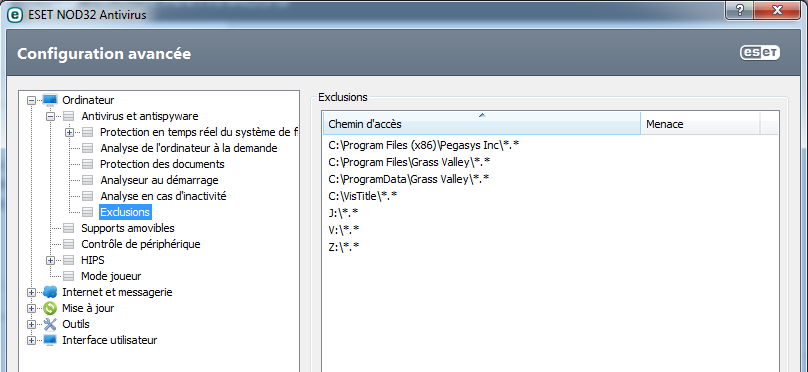Click icon beside Mode joueur

[69, 276]
